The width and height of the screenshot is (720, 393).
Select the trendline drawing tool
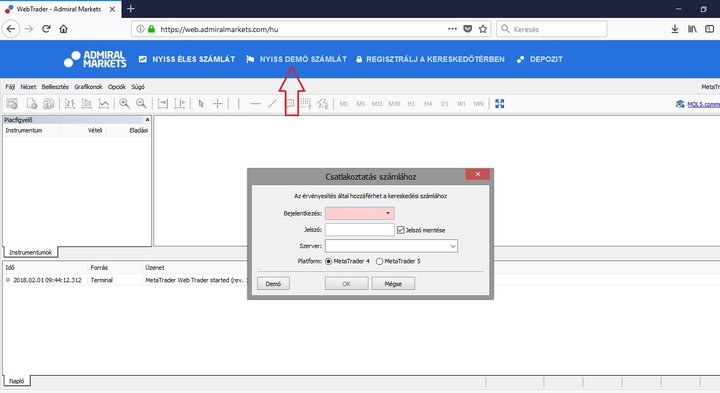272,104
